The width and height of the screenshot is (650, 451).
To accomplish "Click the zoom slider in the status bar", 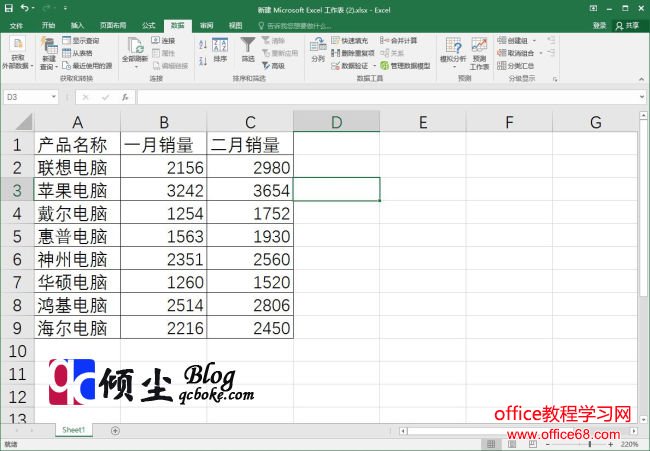I will click(579, 444).
